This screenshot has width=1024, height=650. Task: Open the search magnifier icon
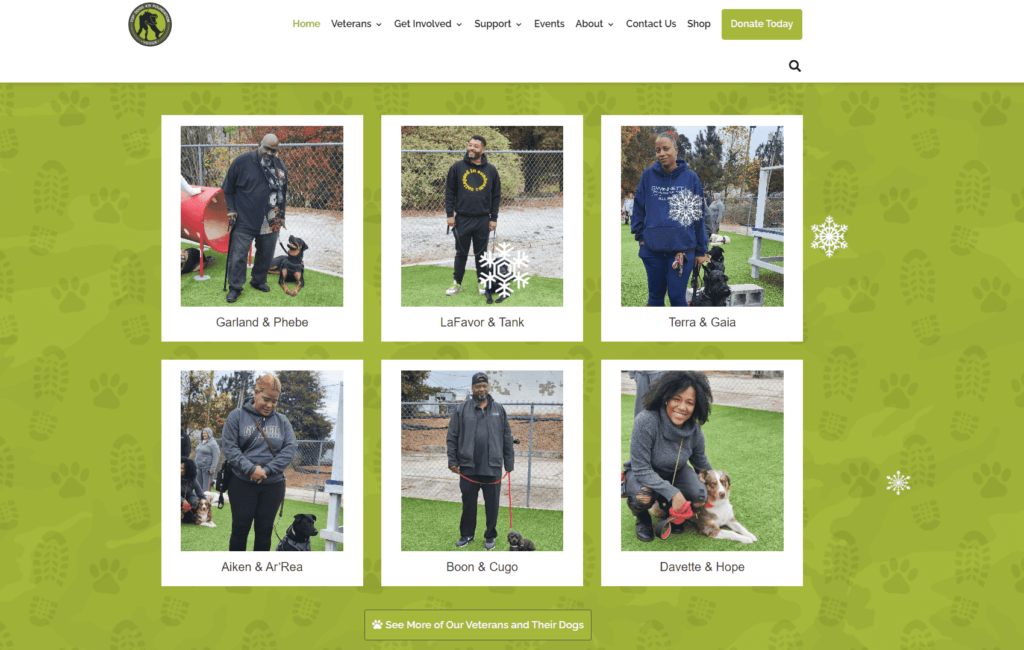(x=794, y=66)
